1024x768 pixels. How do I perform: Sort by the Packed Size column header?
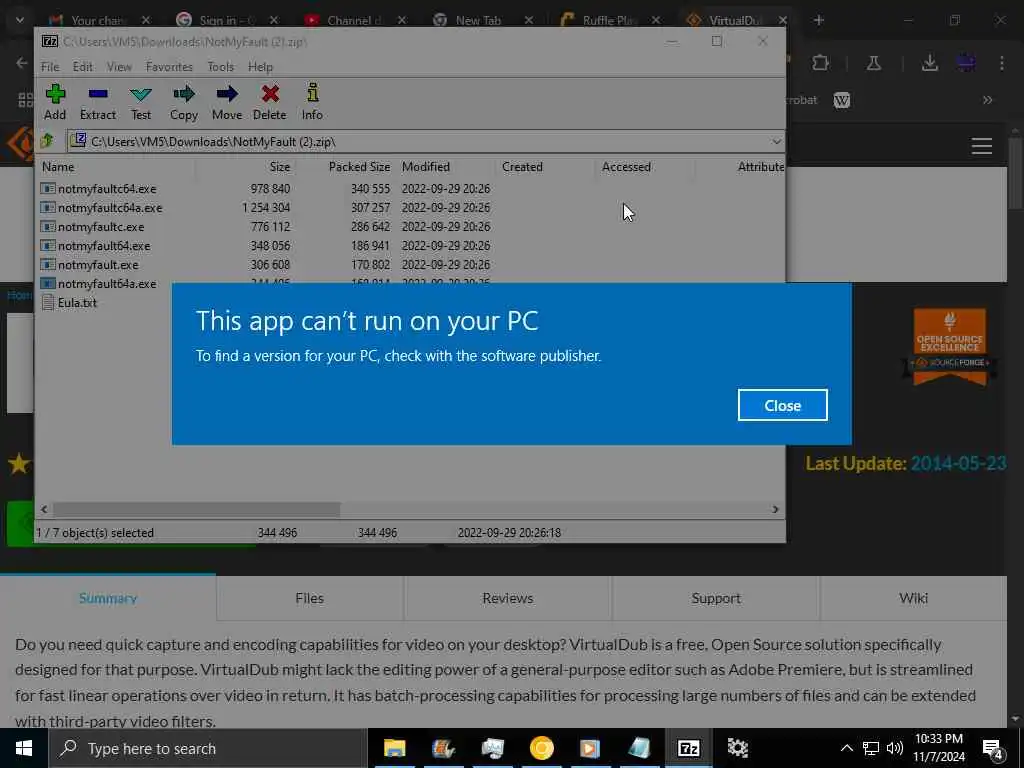pyautogui.click(x=359, y=167)
